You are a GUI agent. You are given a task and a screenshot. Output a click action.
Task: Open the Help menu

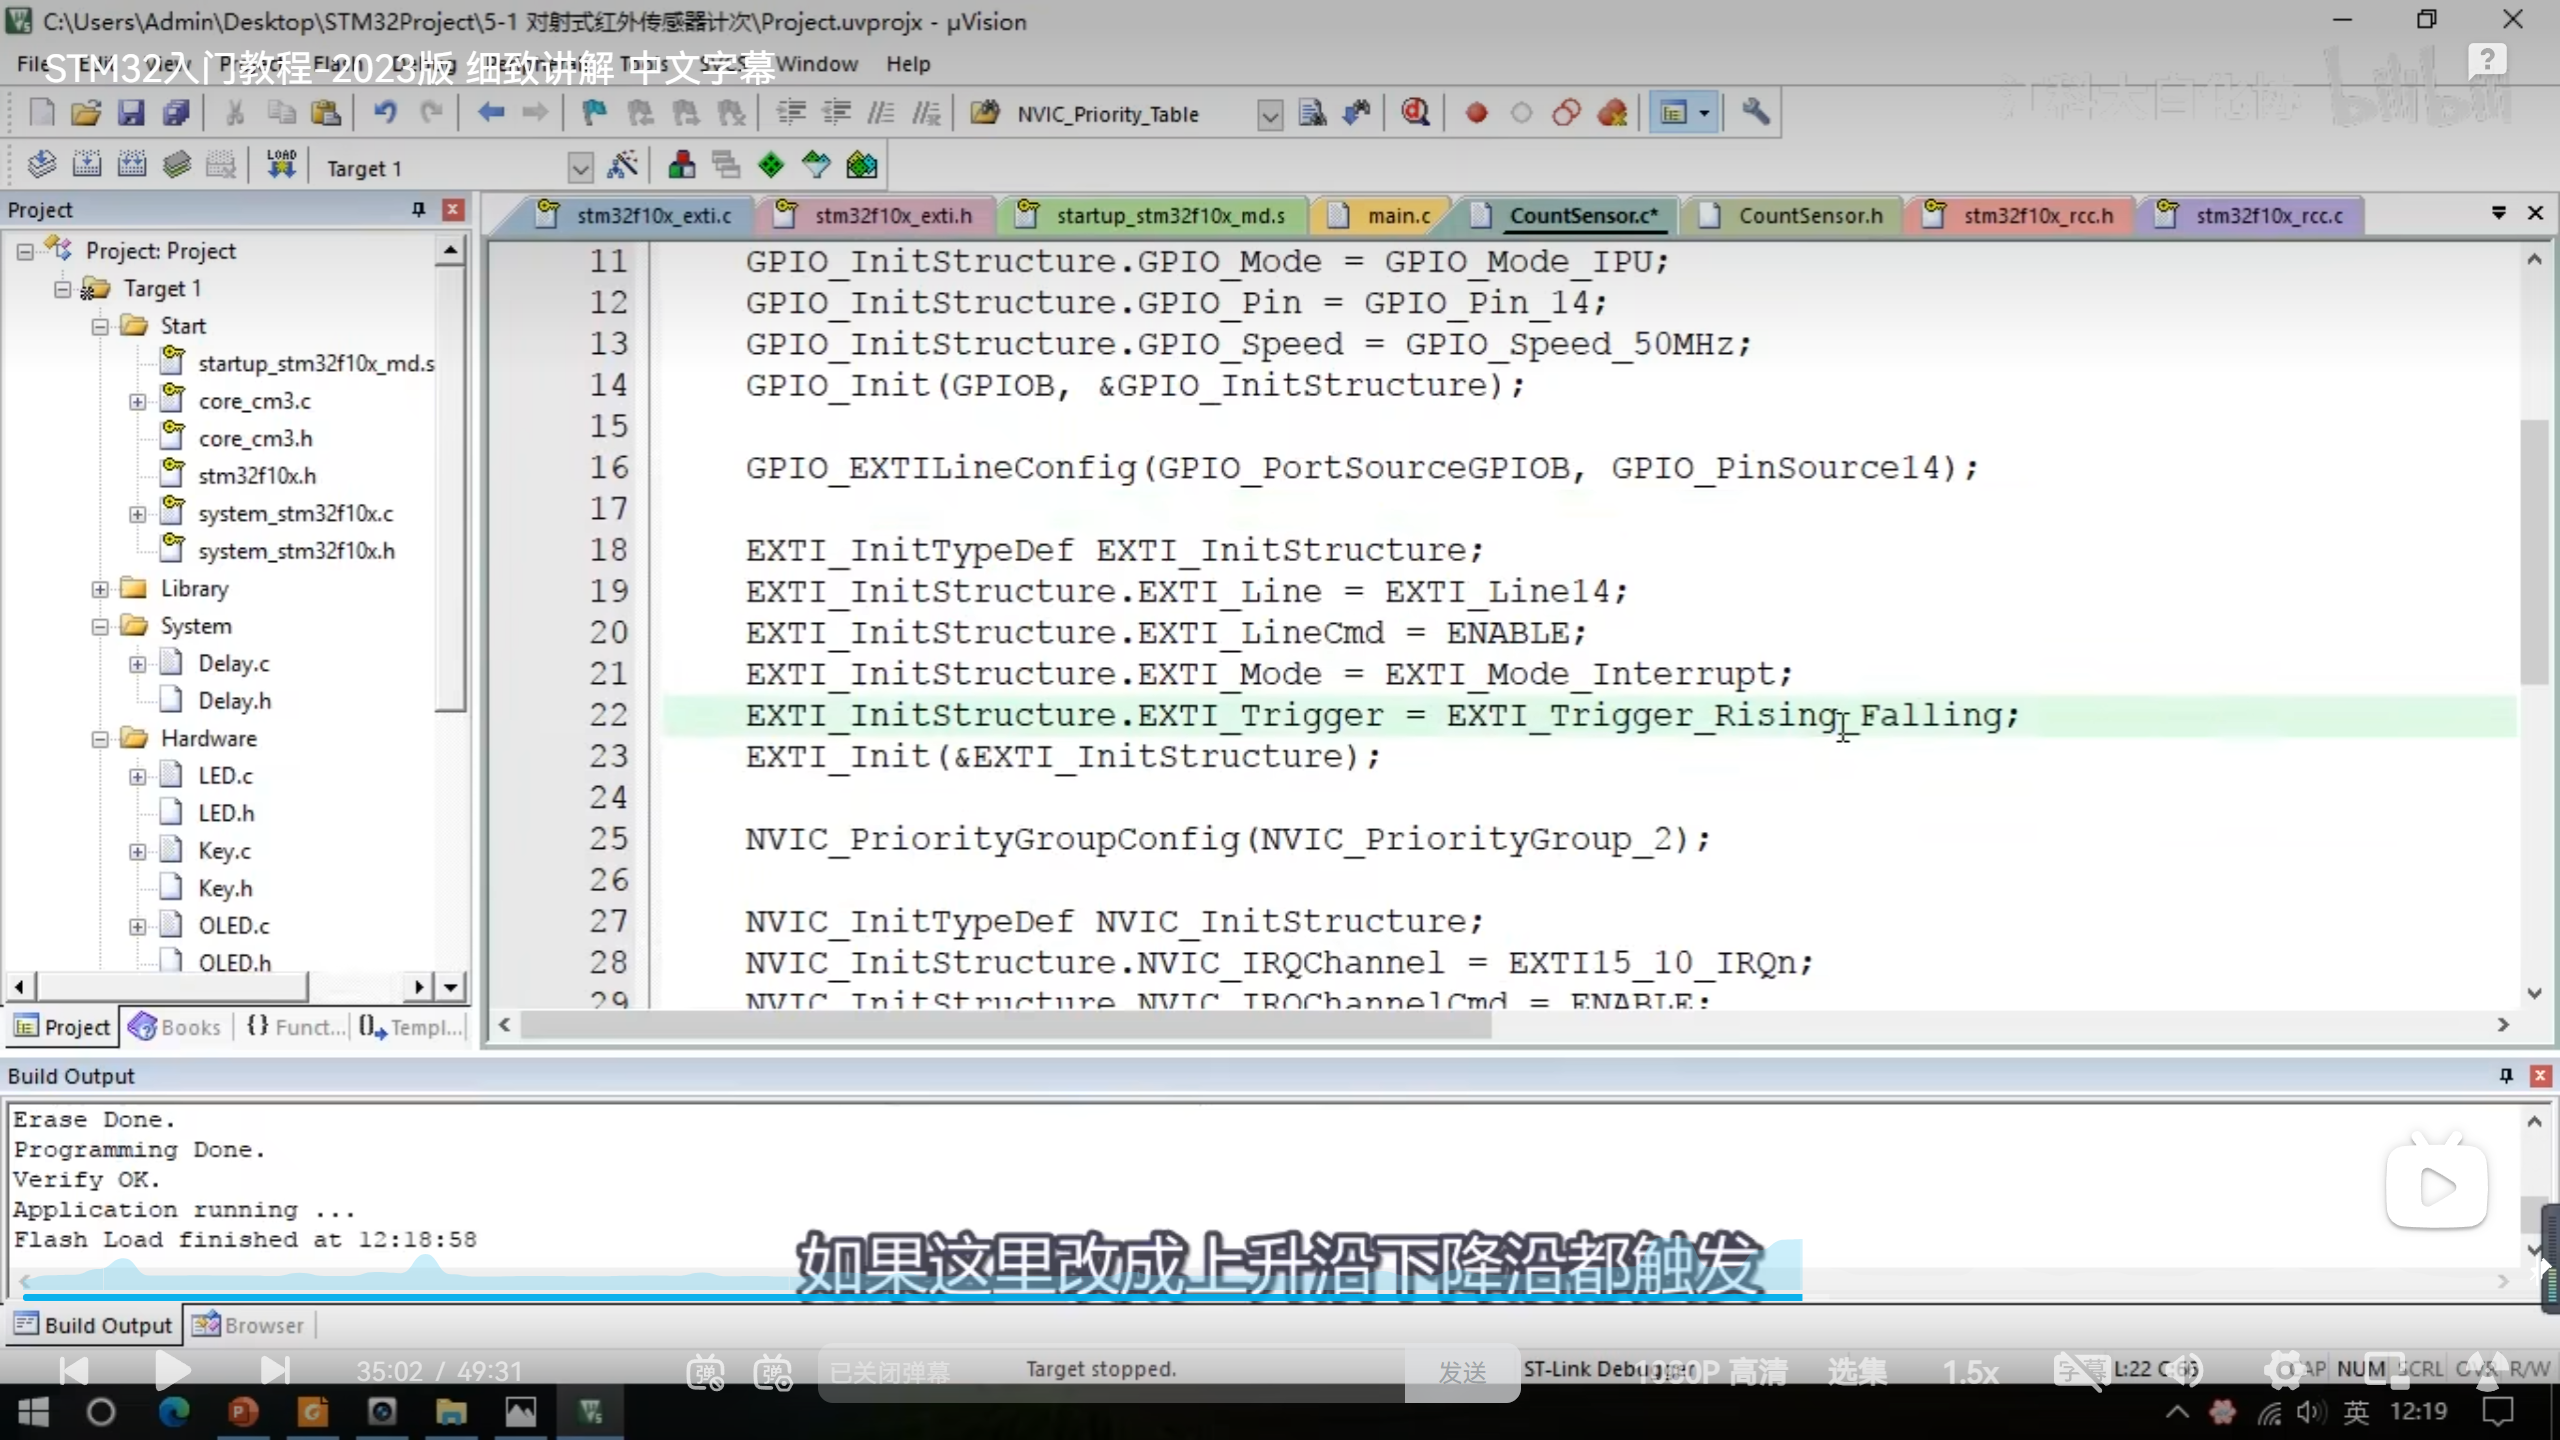click(907, 64)
